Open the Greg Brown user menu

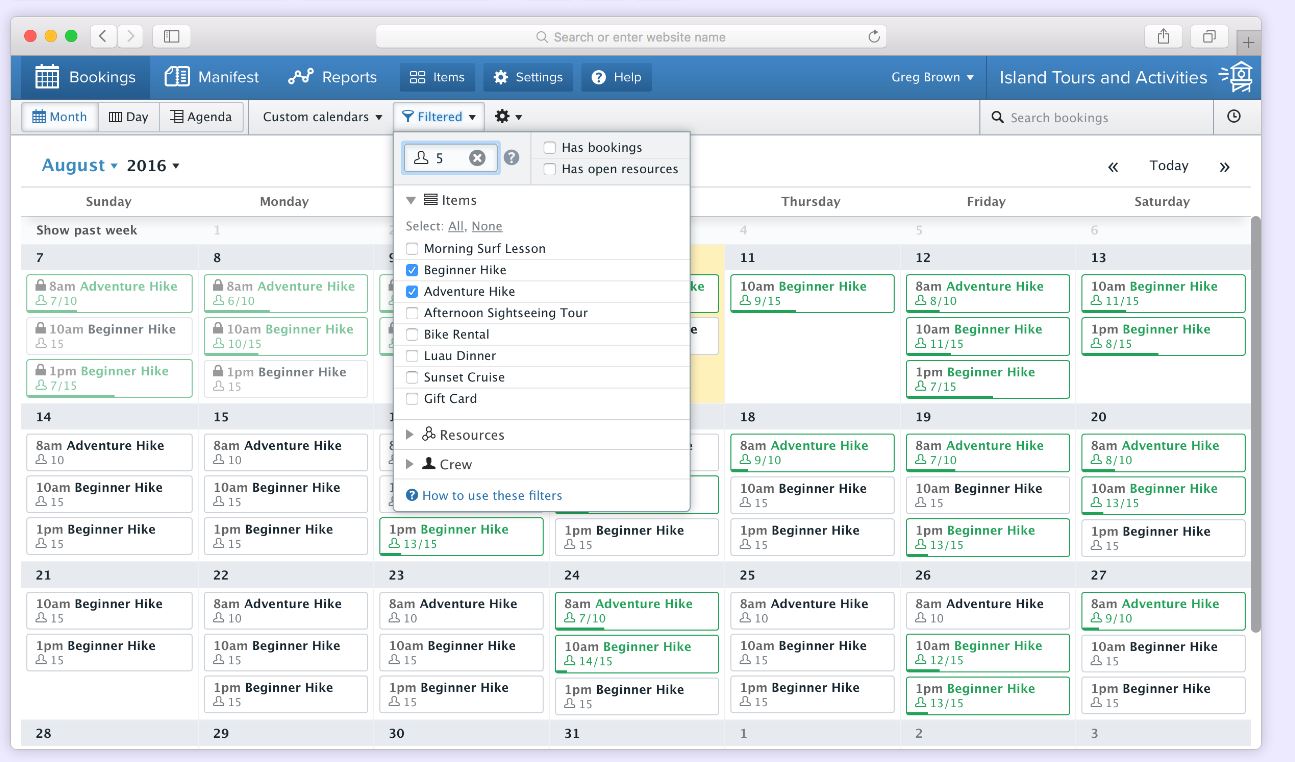click(x=932, y=77)
